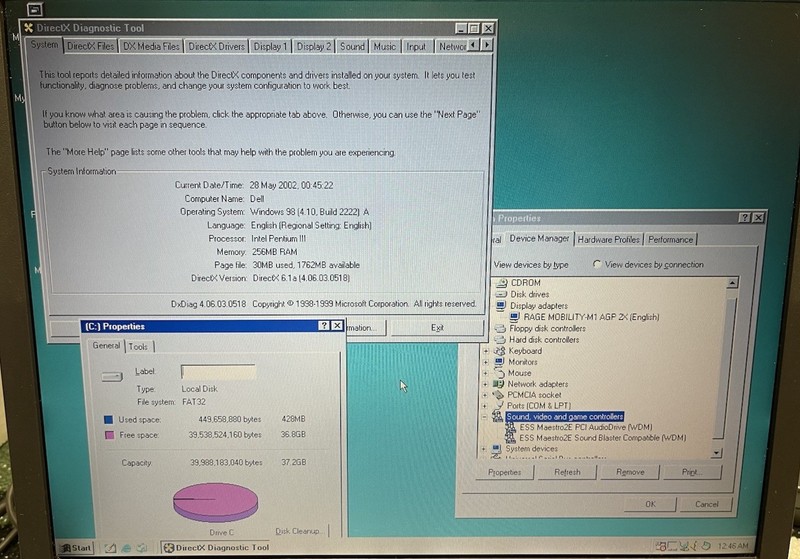Click the DirectX Diagnostic Tool taskbar button
The height and width of the screenshot is (559, 800).
(217, 548)
